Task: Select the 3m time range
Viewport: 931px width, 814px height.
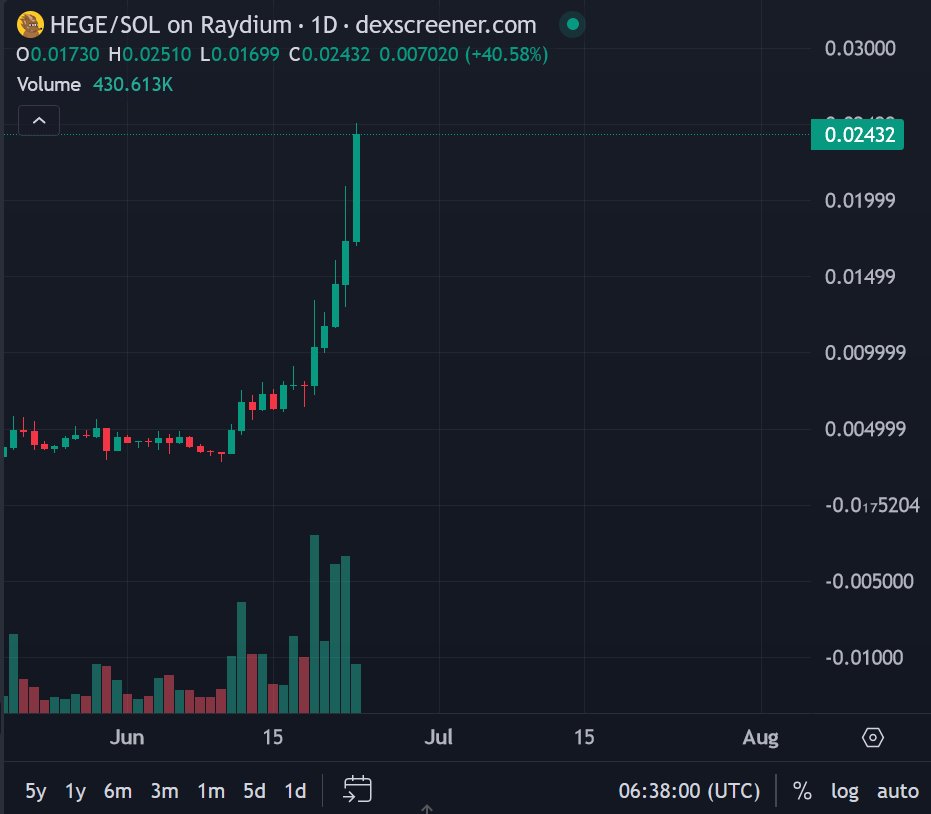Action: click(x=164, y=791)
